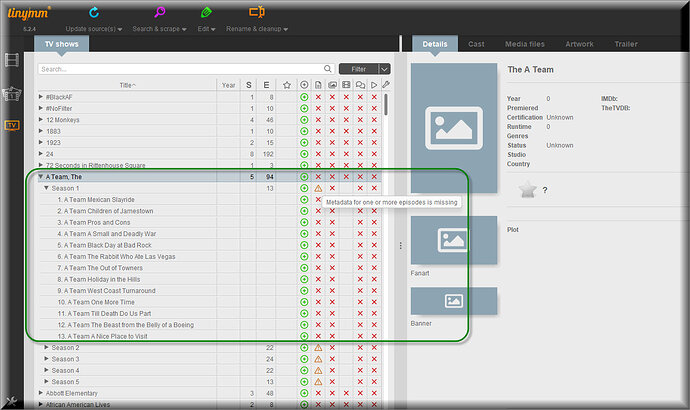This screenshot has height=410, width=690.
Task: Click the Edit pencil icon
Action: 206,12
